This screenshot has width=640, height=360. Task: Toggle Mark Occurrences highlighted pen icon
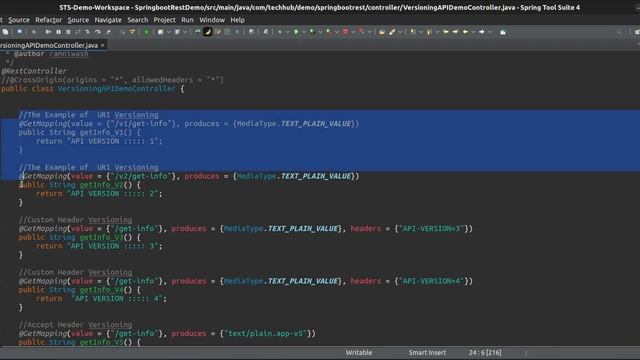pos(207,32)
